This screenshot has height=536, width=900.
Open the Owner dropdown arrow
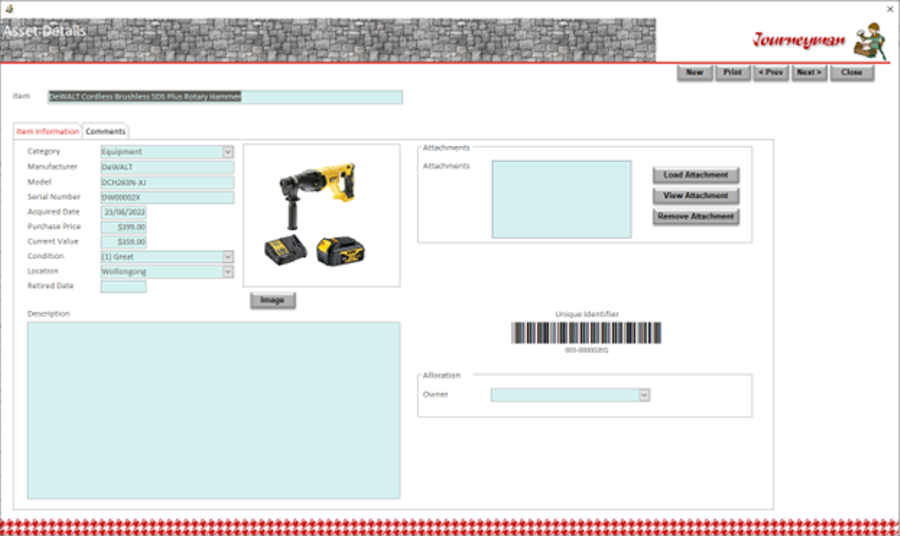coord(644,395)
